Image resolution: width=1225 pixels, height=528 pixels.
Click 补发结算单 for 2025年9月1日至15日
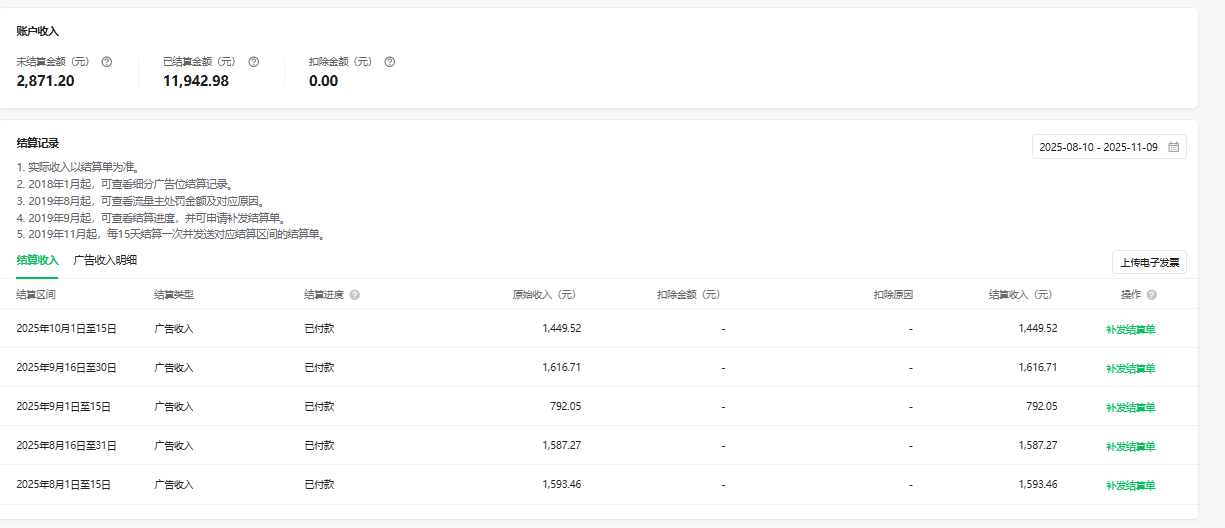coord(1130,407)
